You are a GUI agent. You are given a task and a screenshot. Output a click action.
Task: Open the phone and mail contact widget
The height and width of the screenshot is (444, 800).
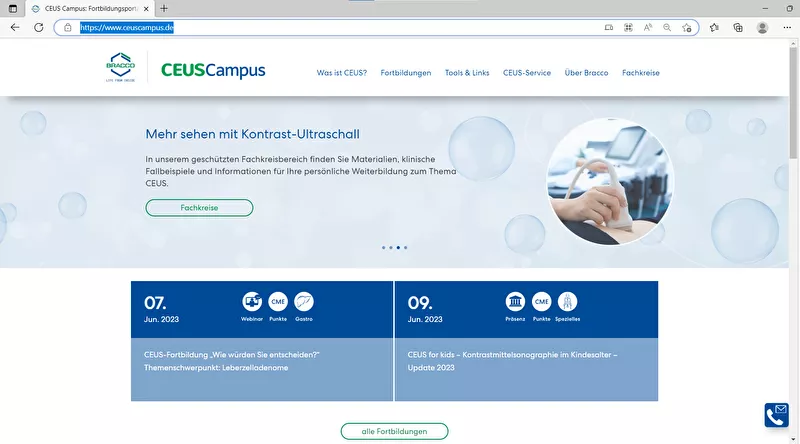(x=777, y=415)
